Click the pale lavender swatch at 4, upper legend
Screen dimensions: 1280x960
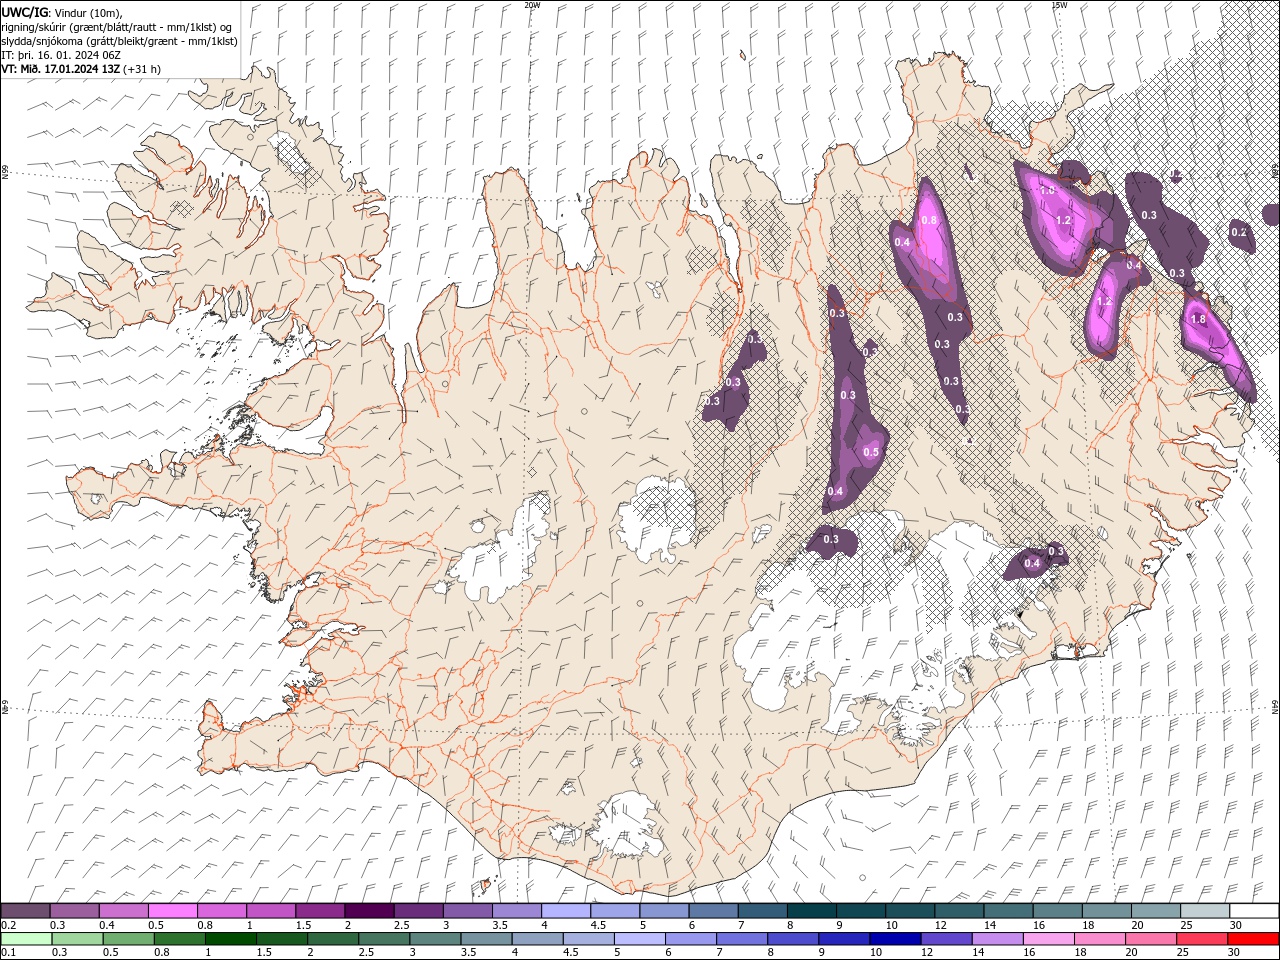point(566,911)
